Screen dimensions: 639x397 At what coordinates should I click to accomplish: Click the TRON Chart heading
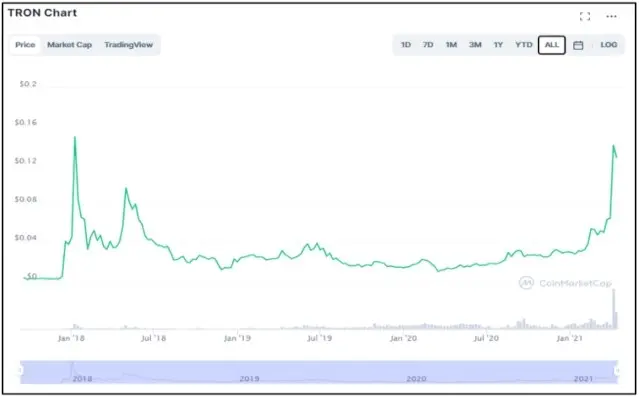click(42, 13)
